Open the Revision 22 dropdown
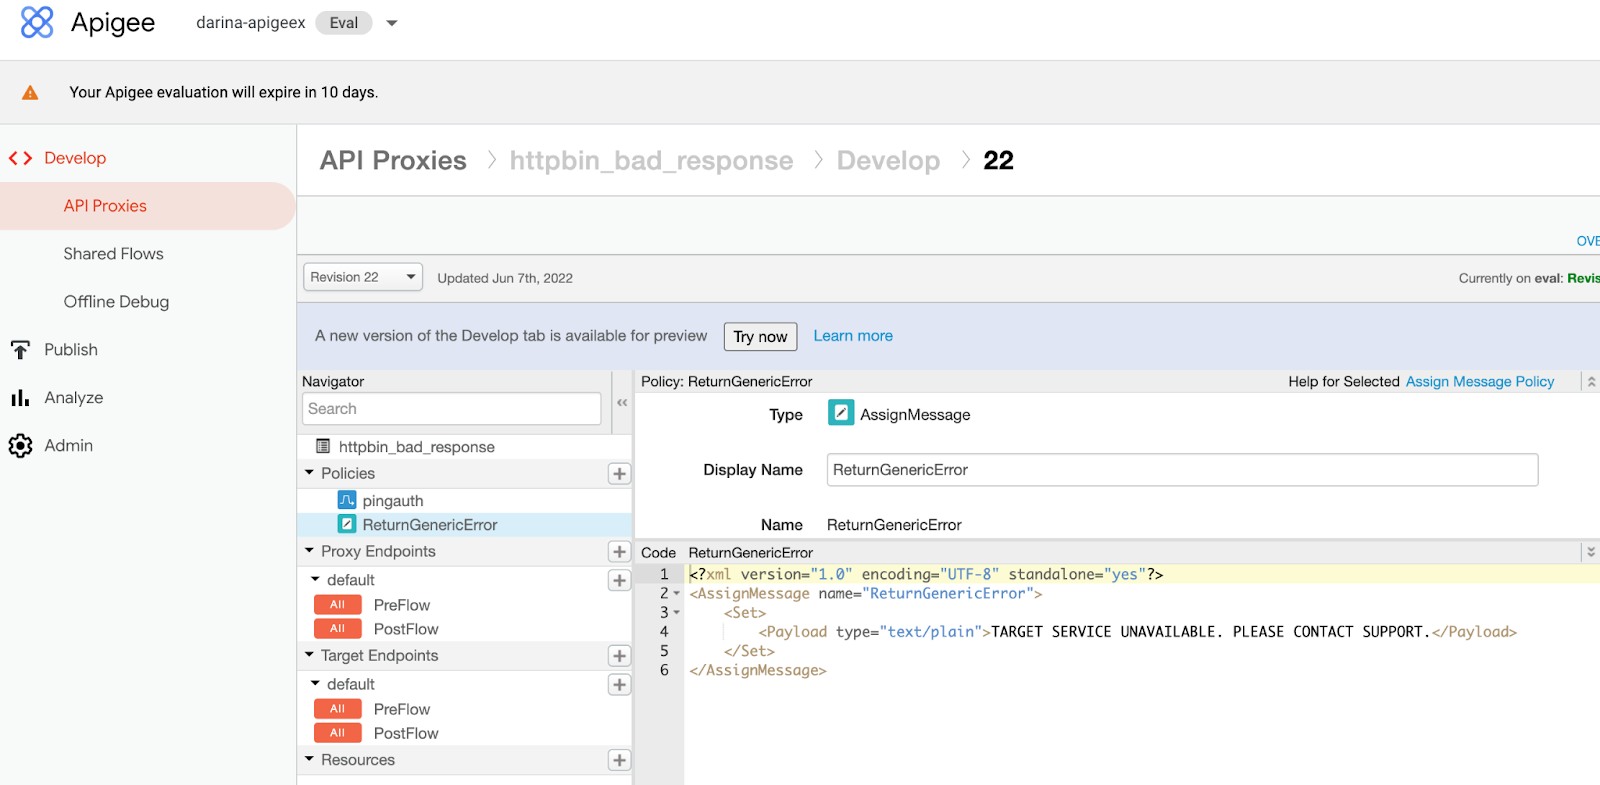Image resolution: width=1600 pixels, height=785 pixels. click(362, 277)
